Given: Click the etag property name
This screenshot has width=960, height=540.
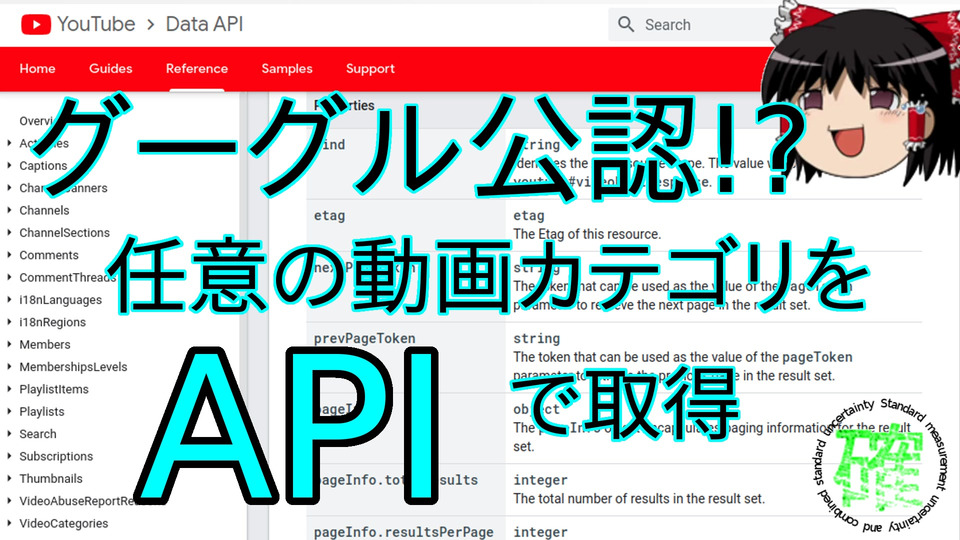Looking at the screenshot, I should (x=329, y=216).
